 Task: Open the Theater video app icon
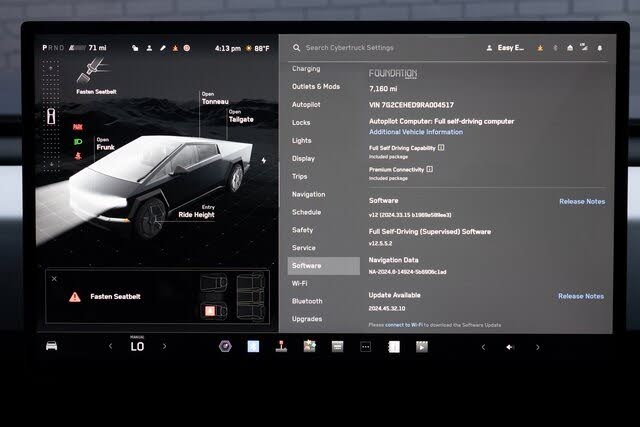click(x=422, y=347)
